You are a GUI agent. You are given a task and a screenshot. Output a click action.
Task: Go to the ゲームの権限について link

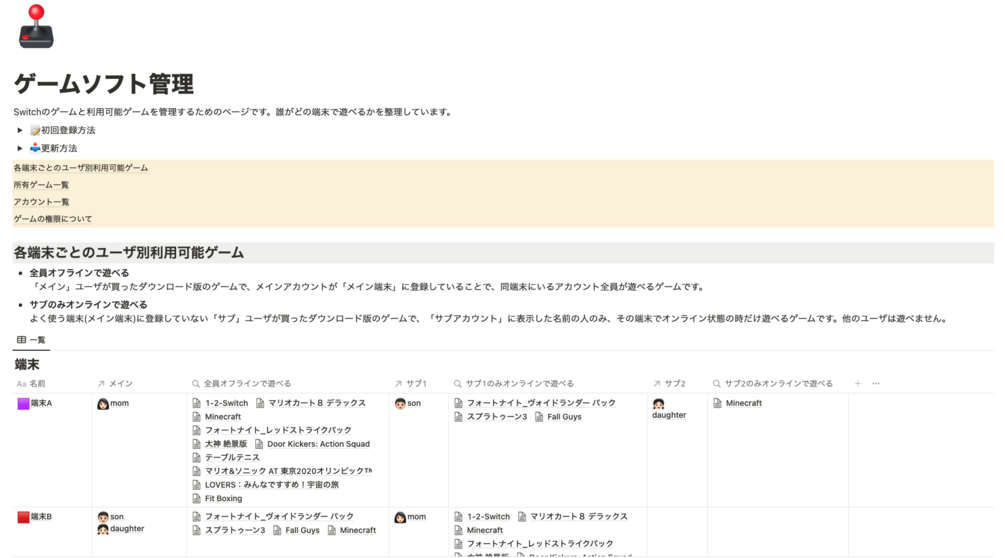pyautogui.click(x=53, y=219)
